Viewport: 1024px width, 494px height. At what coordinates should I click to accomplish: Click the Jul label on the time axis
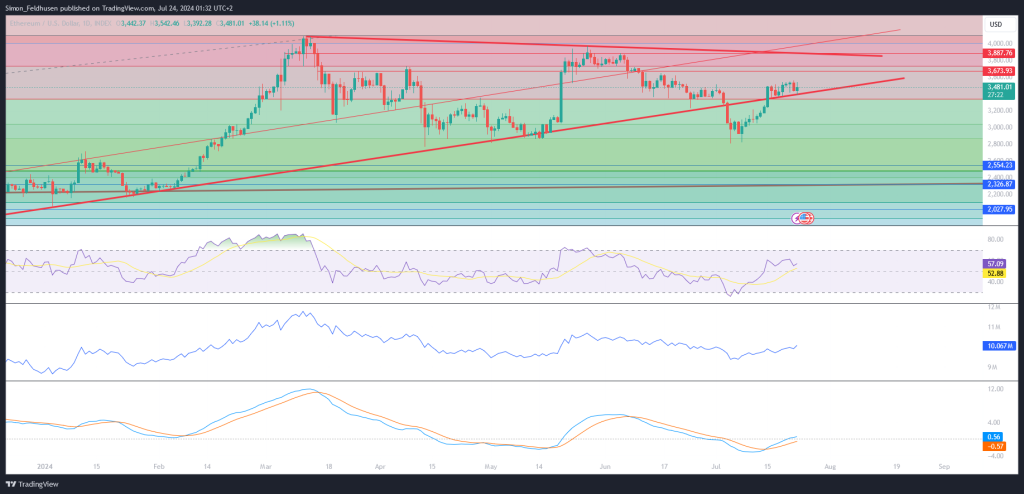pos(716,467)
